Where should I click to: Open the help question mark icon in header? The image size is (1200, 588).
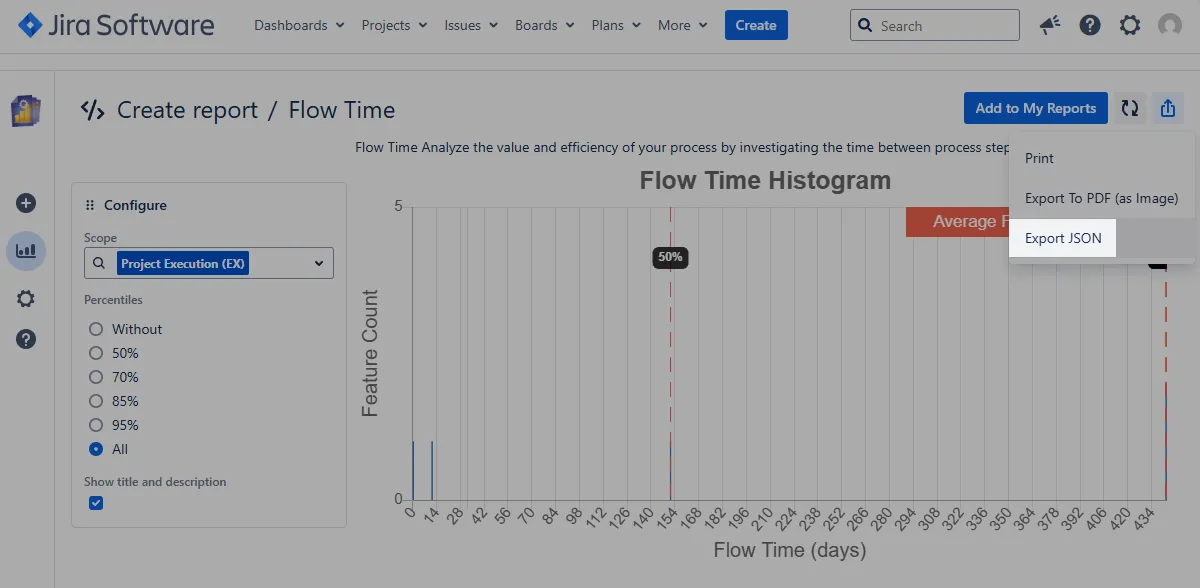coord(1090,26)
